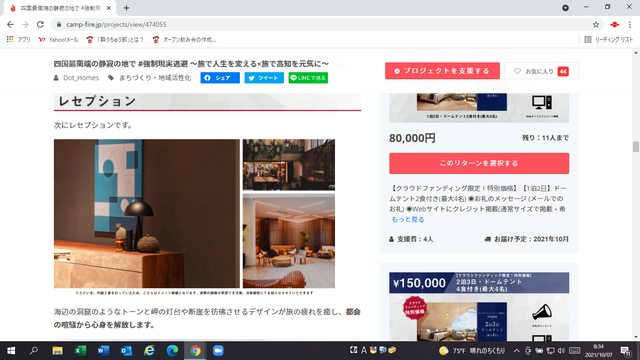Image resolution: width=640 pixels, height=360 pixels.
Task: Open the Chrome menu with three dots
Action: (x=630, y=24)
